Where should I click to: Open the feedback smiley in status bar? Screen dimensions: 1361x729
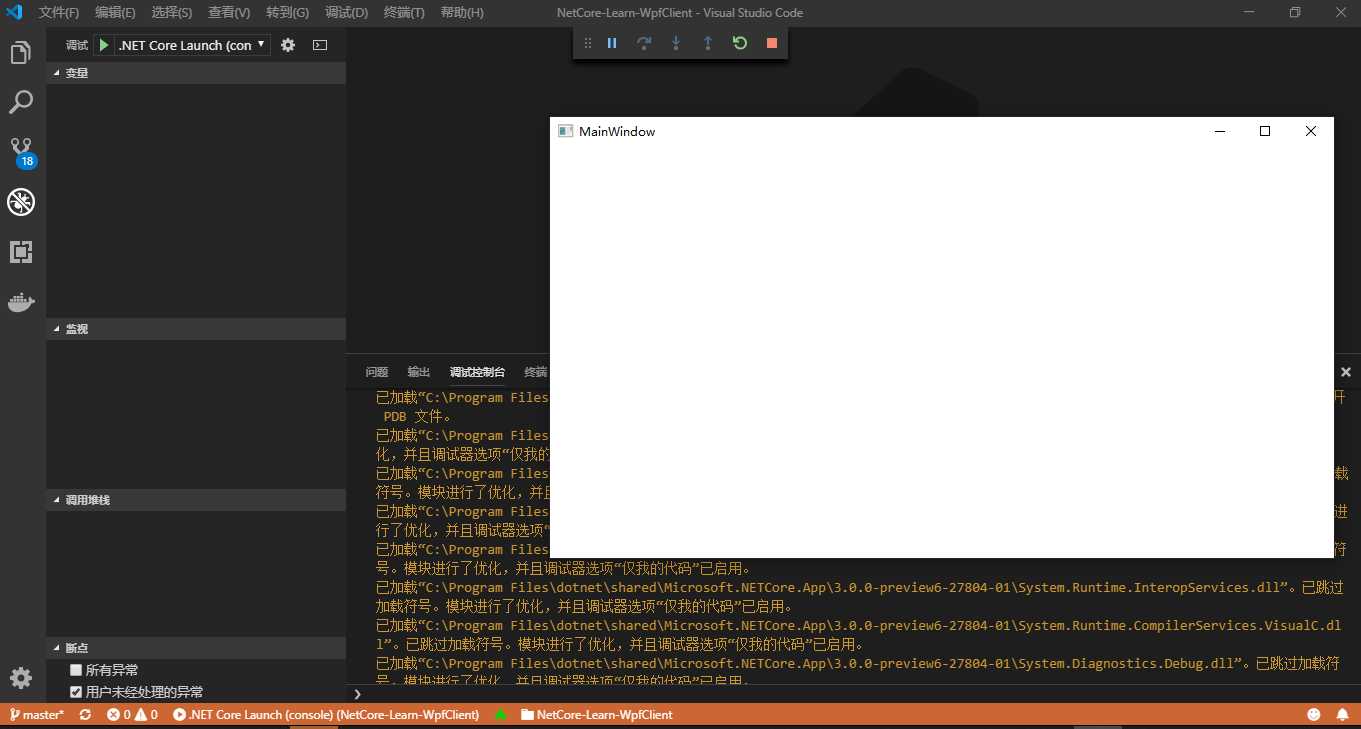point(1314,715)
